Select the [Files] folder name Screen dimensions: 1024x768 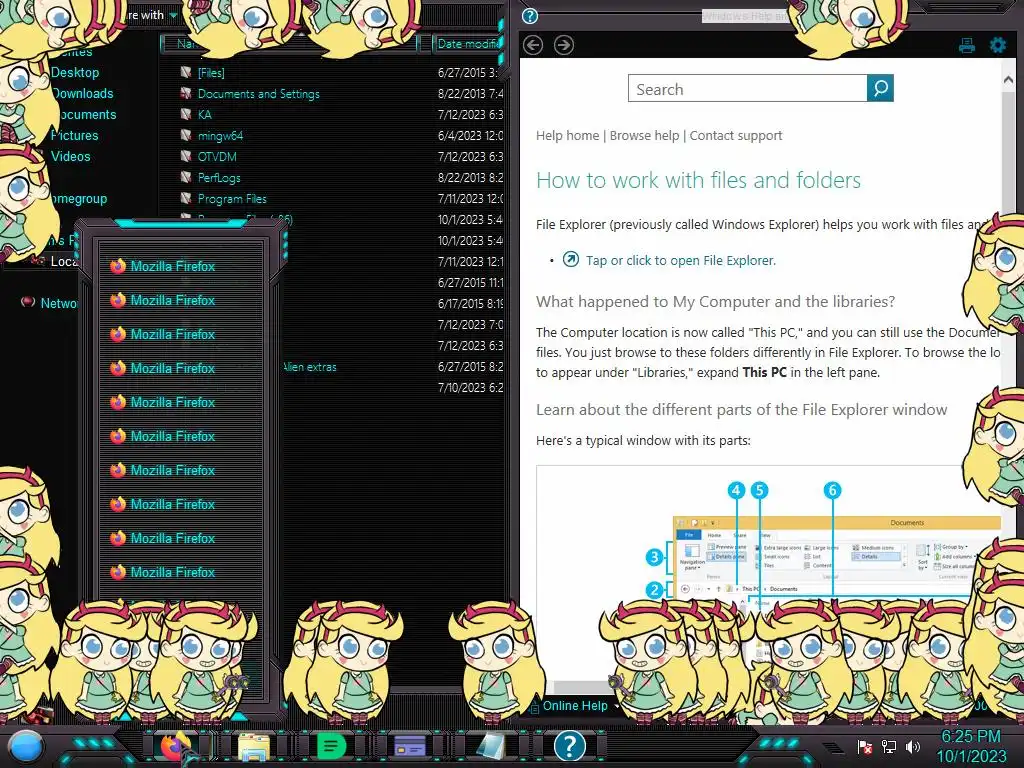click(x=211, y=72)
